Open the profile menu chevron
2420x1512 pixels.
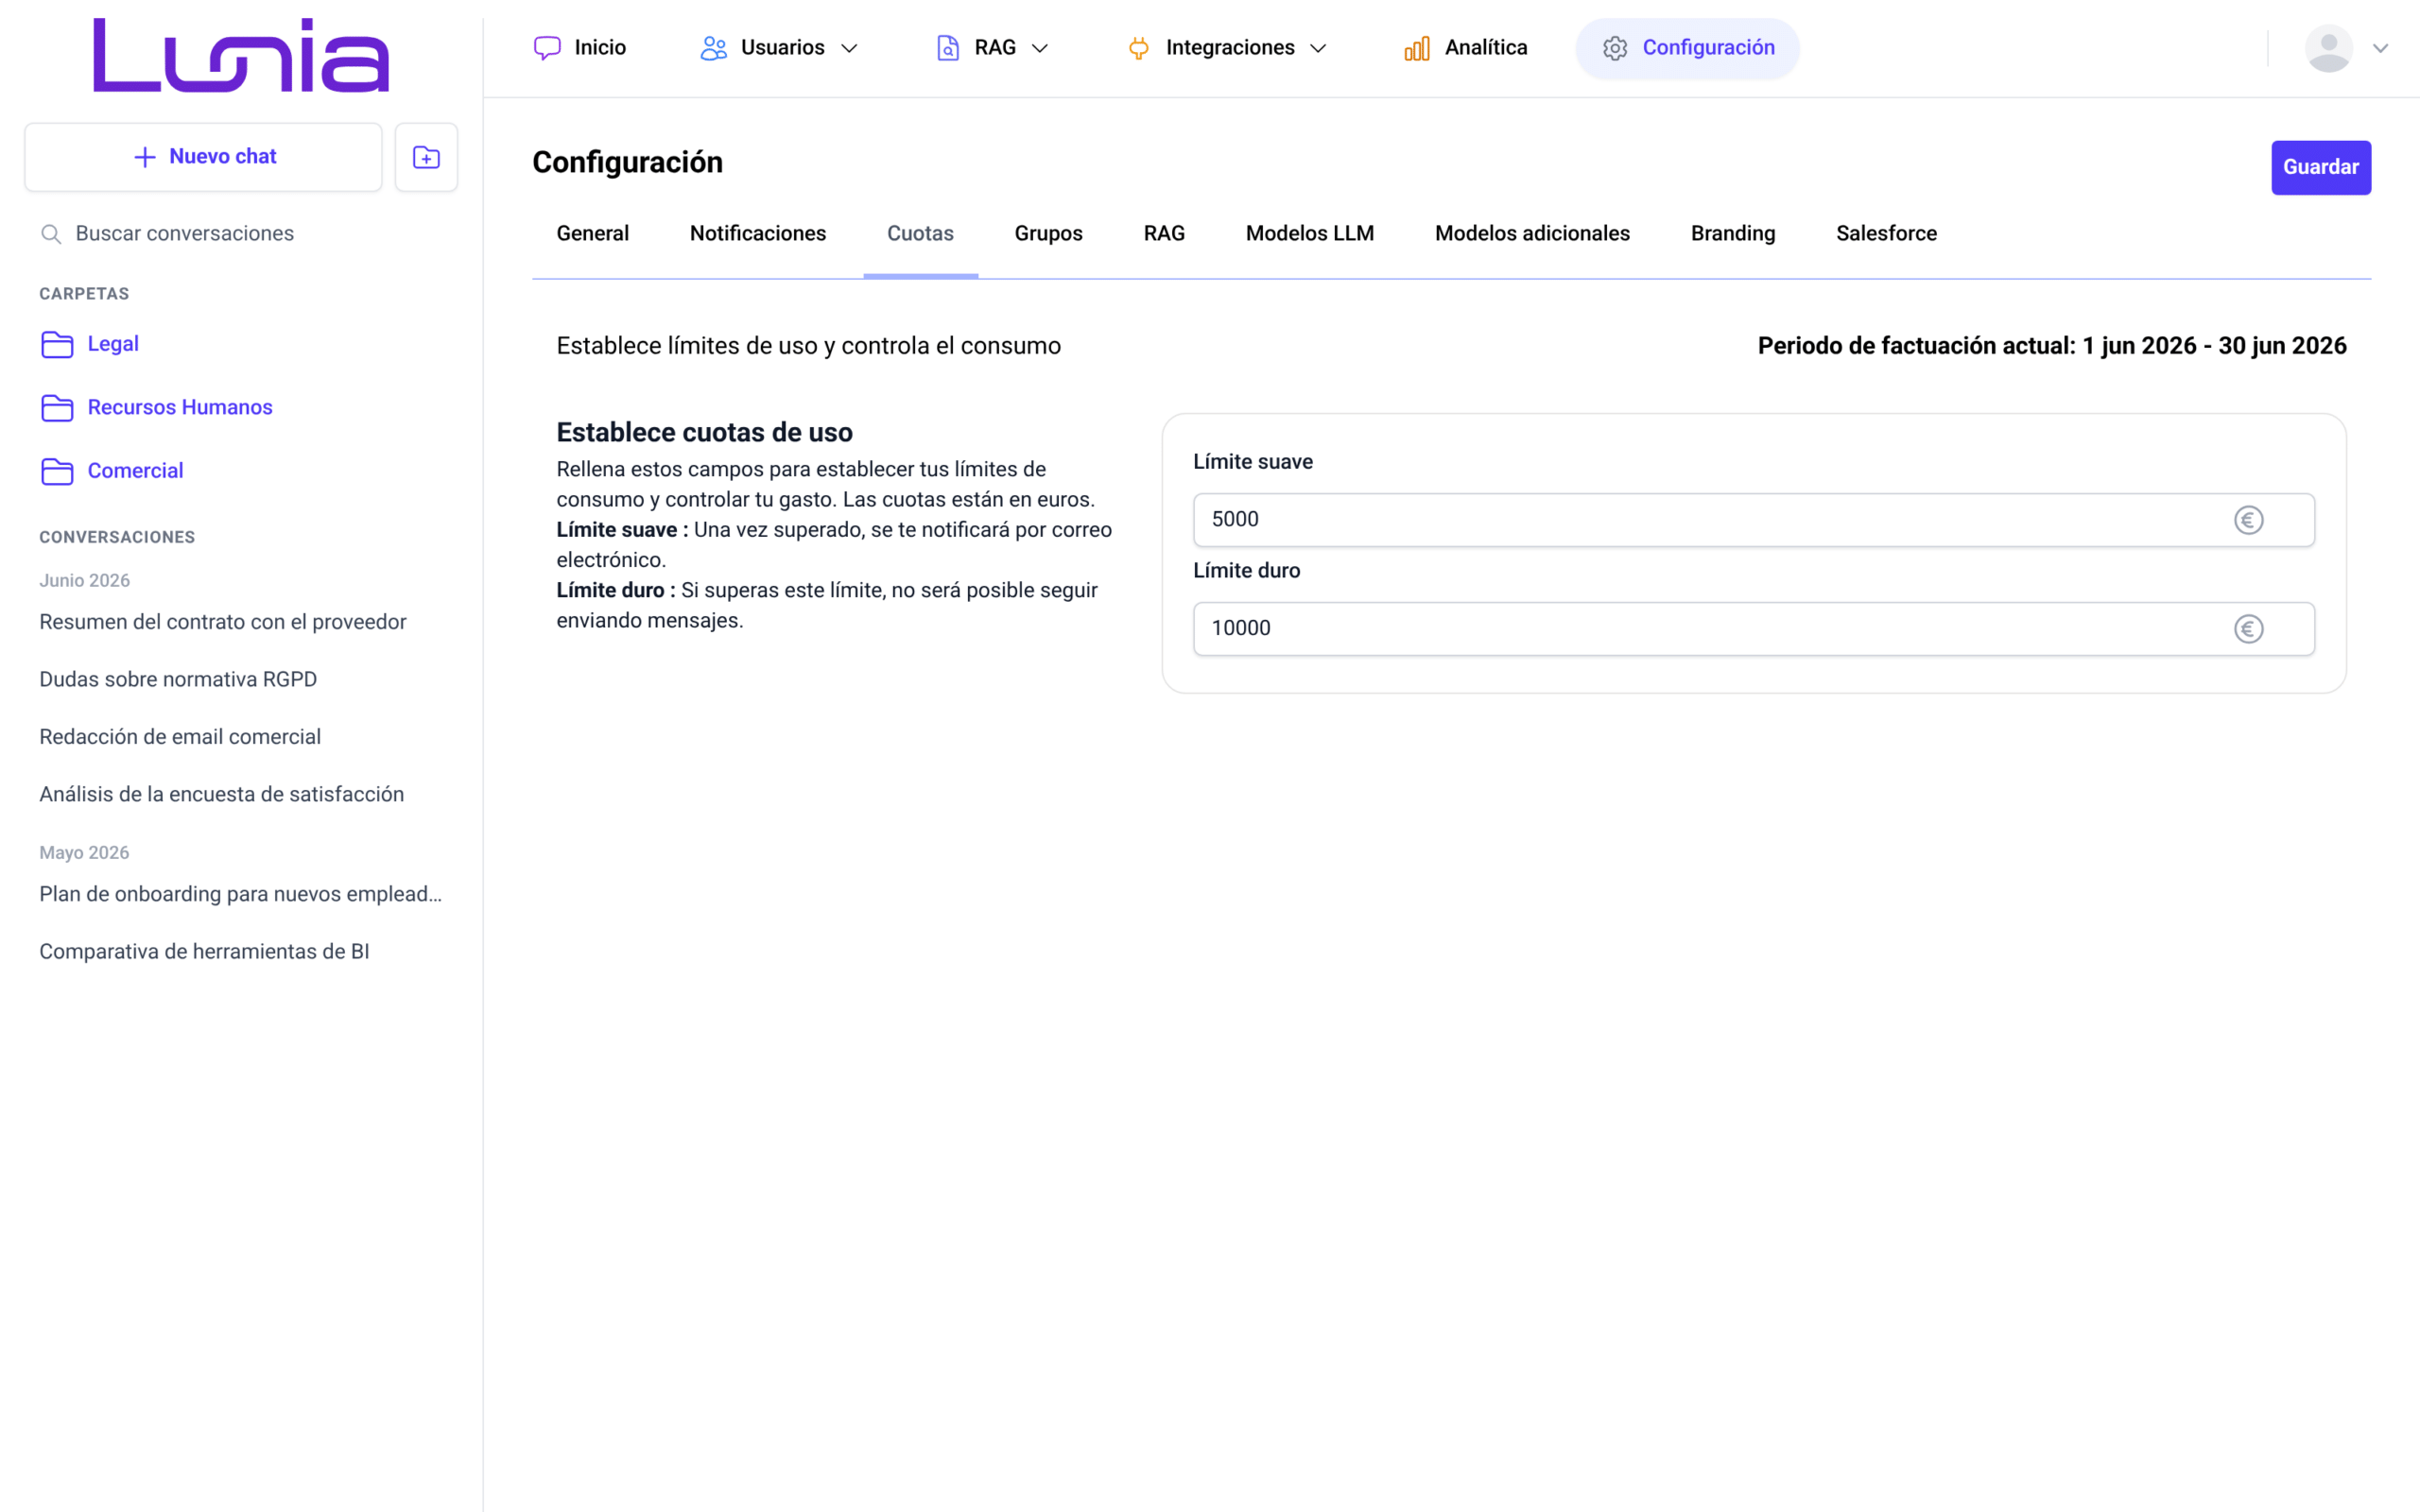click(x=2380, y=48)
